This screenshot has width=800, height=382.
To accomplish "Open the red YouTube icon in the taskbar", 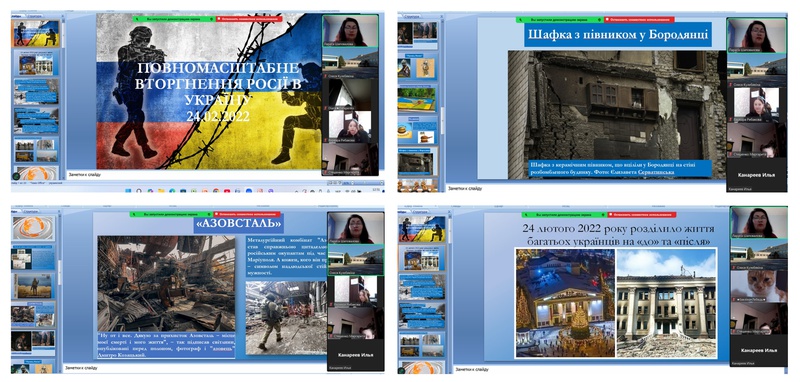I will 227,191.
